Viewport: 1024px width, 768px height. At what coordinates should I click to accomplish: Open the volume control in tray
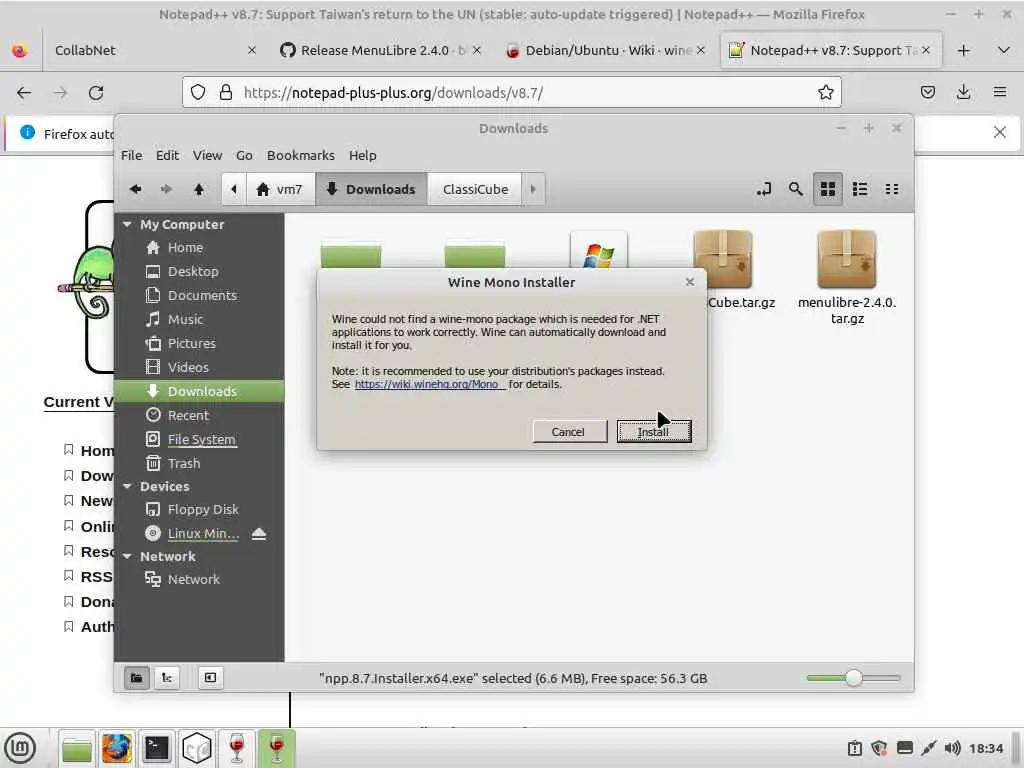pyautogui.click(x=952, y=748)
